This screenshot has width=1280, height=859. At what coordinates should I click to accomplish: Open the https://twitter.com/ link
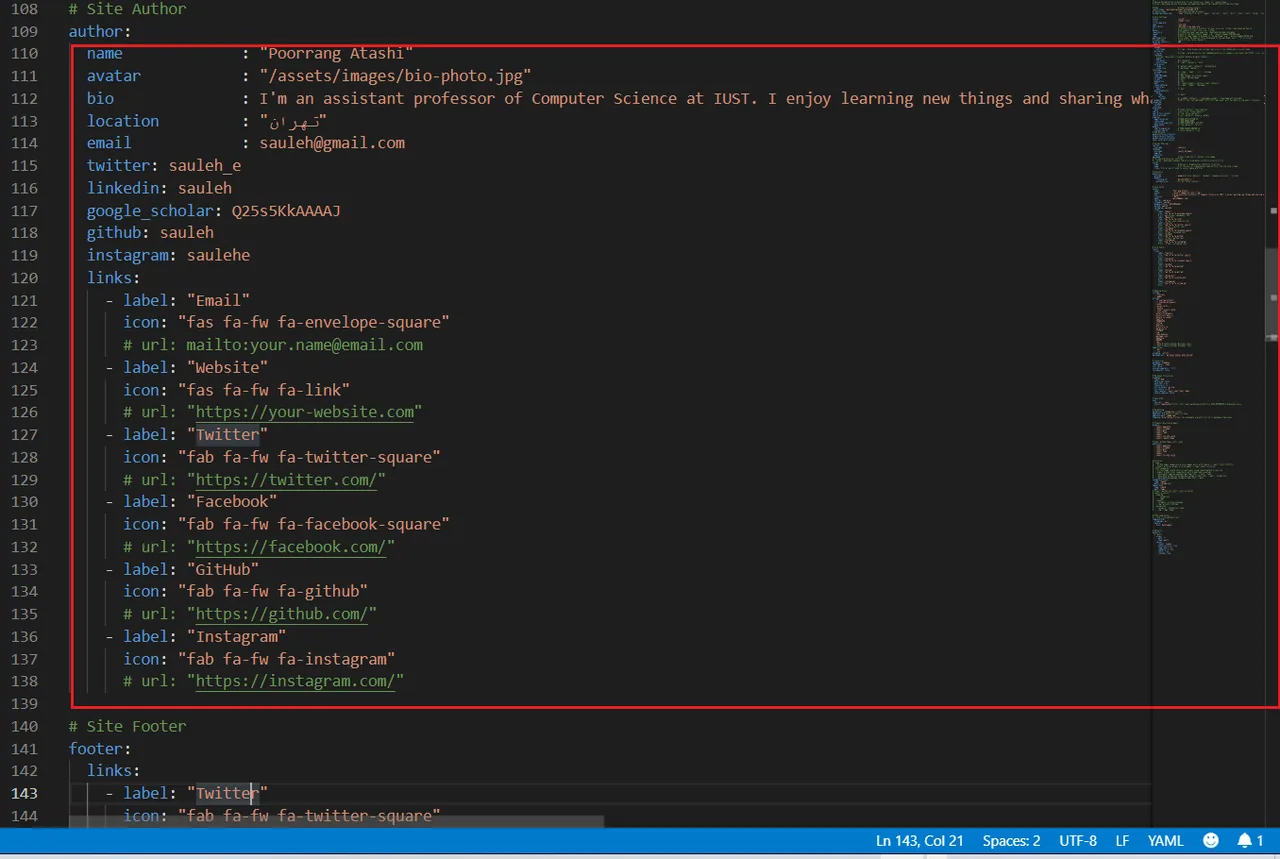click(286, 479)
